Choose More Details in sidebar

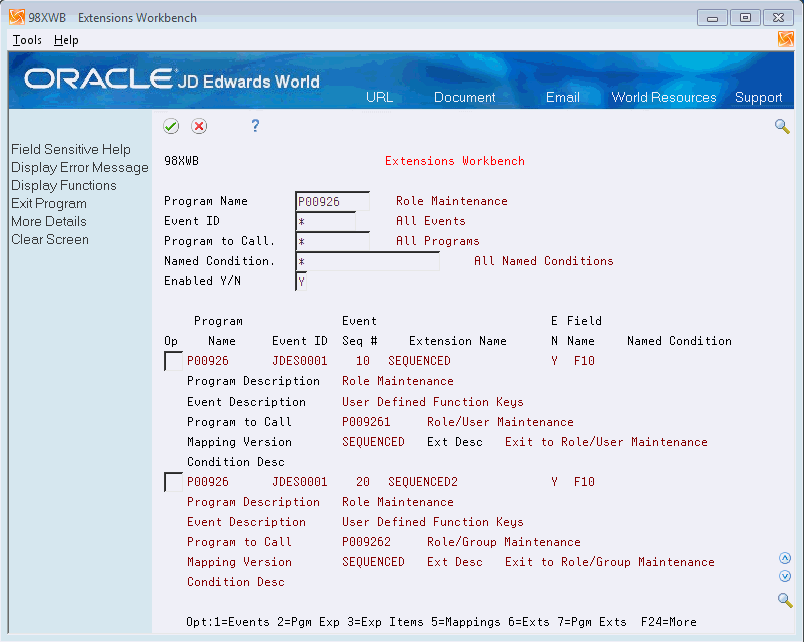click(49, 222)
